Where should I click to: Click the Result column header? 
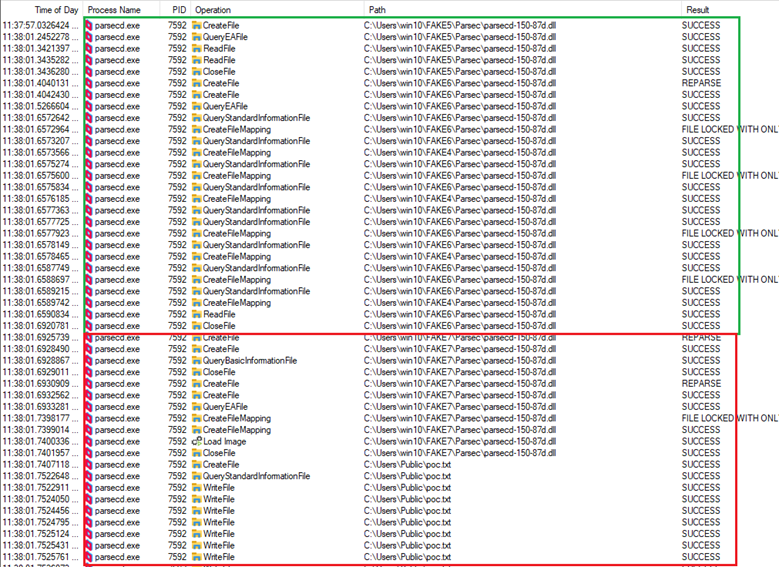click(696, 8)
